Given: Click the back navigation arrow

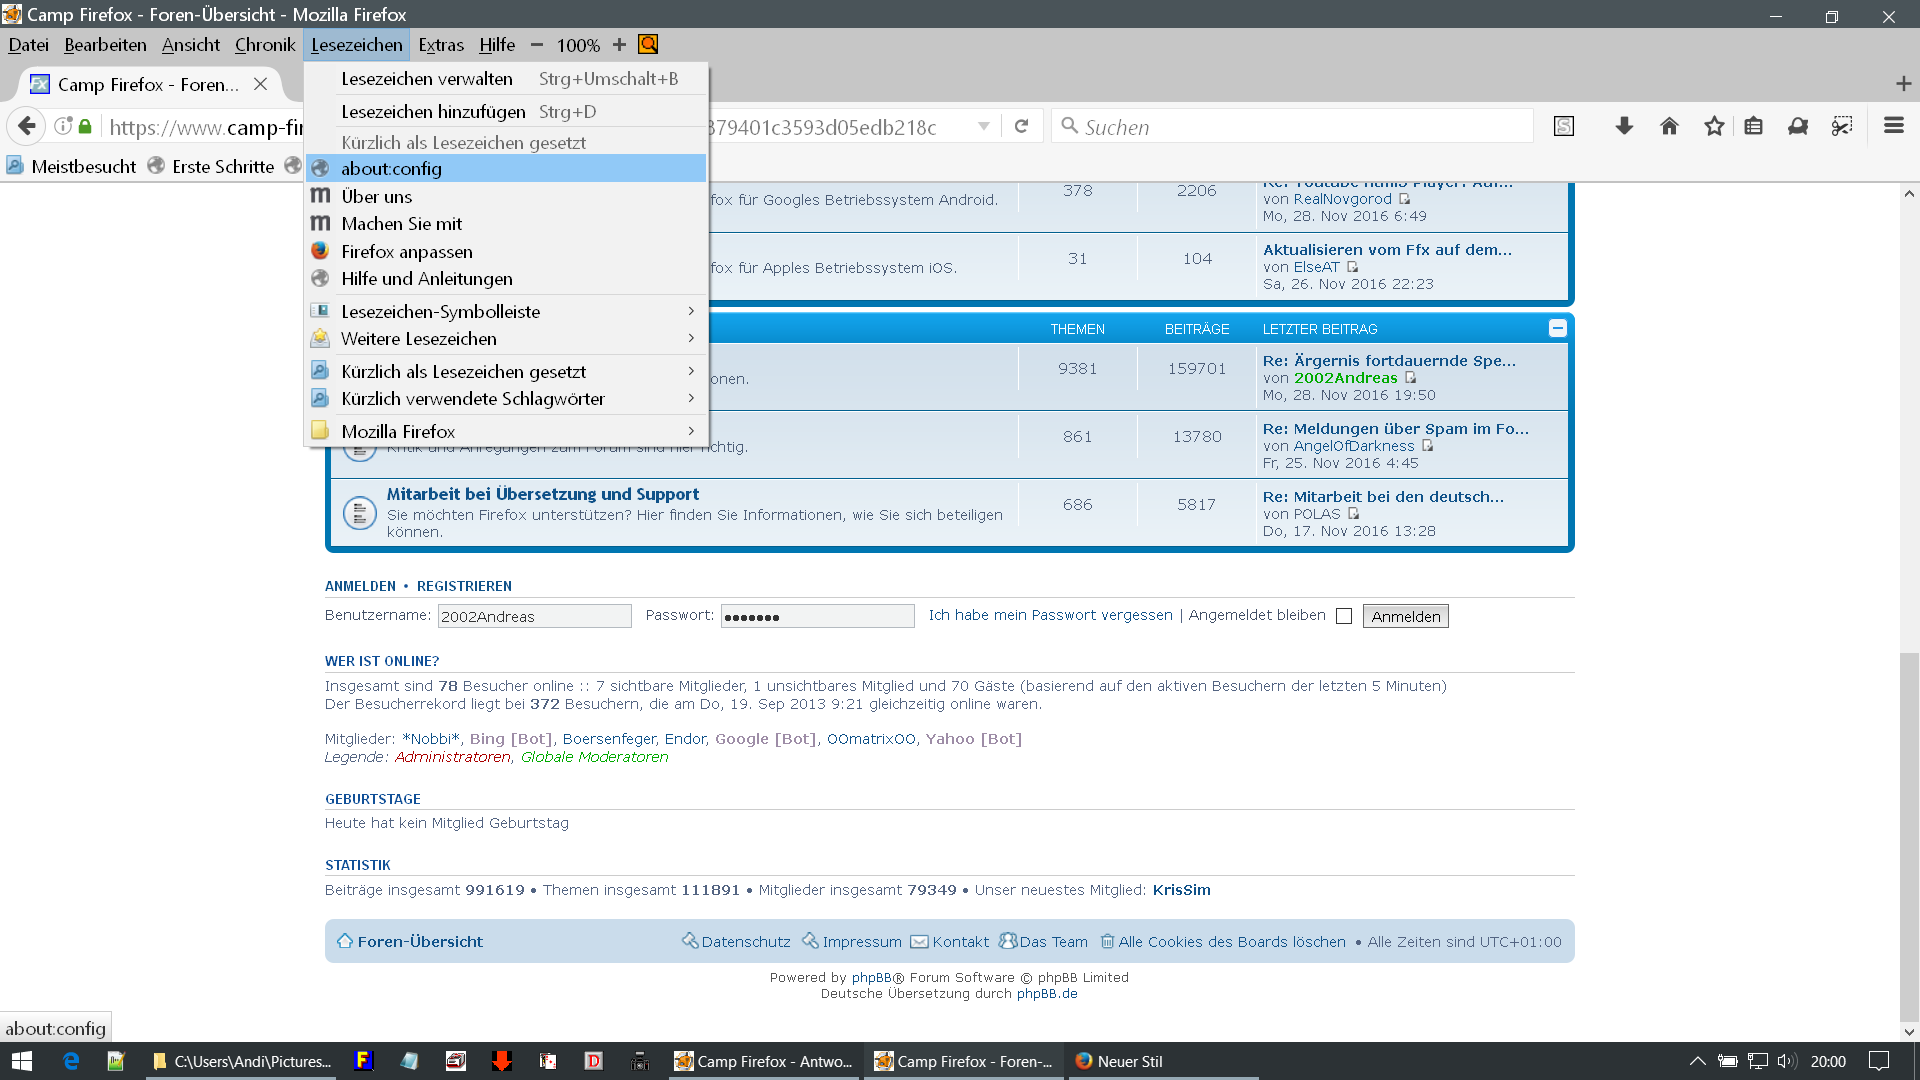Looking at the screenshot, I should (27, 126).
